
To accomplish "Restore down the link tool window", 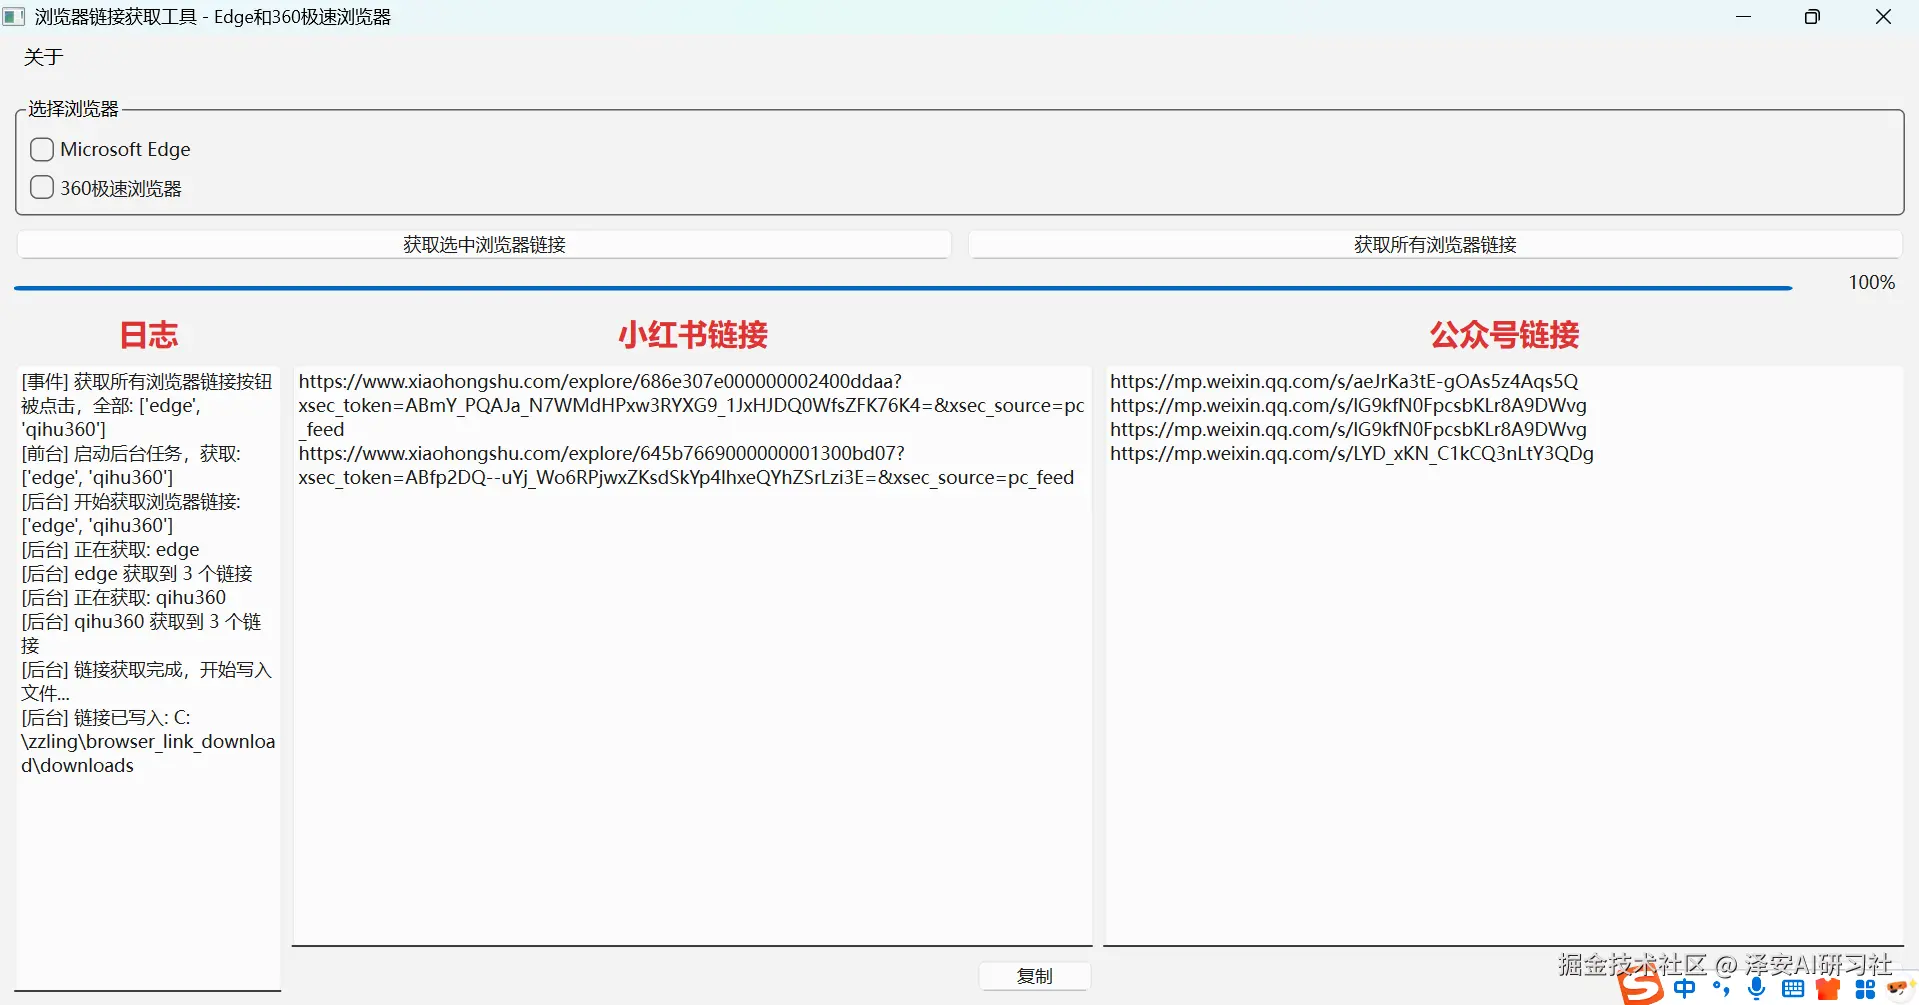I will click(1812, 17).
